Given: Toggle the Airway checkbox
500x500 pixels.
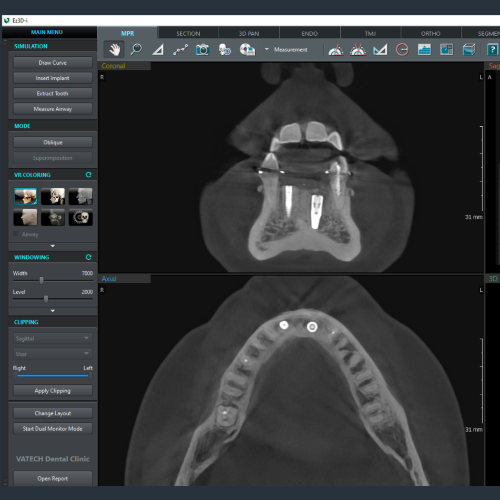Looking at the screenshot, I should click(x=16, y=234).
